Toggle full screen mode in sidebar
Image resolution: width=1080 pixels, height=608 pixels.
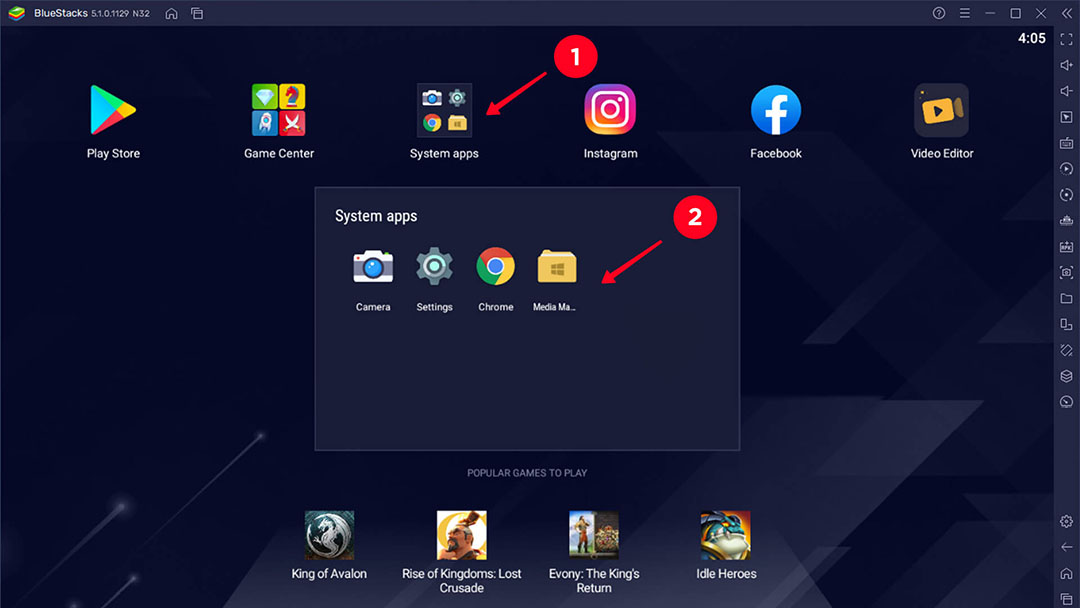(1066, 39)
